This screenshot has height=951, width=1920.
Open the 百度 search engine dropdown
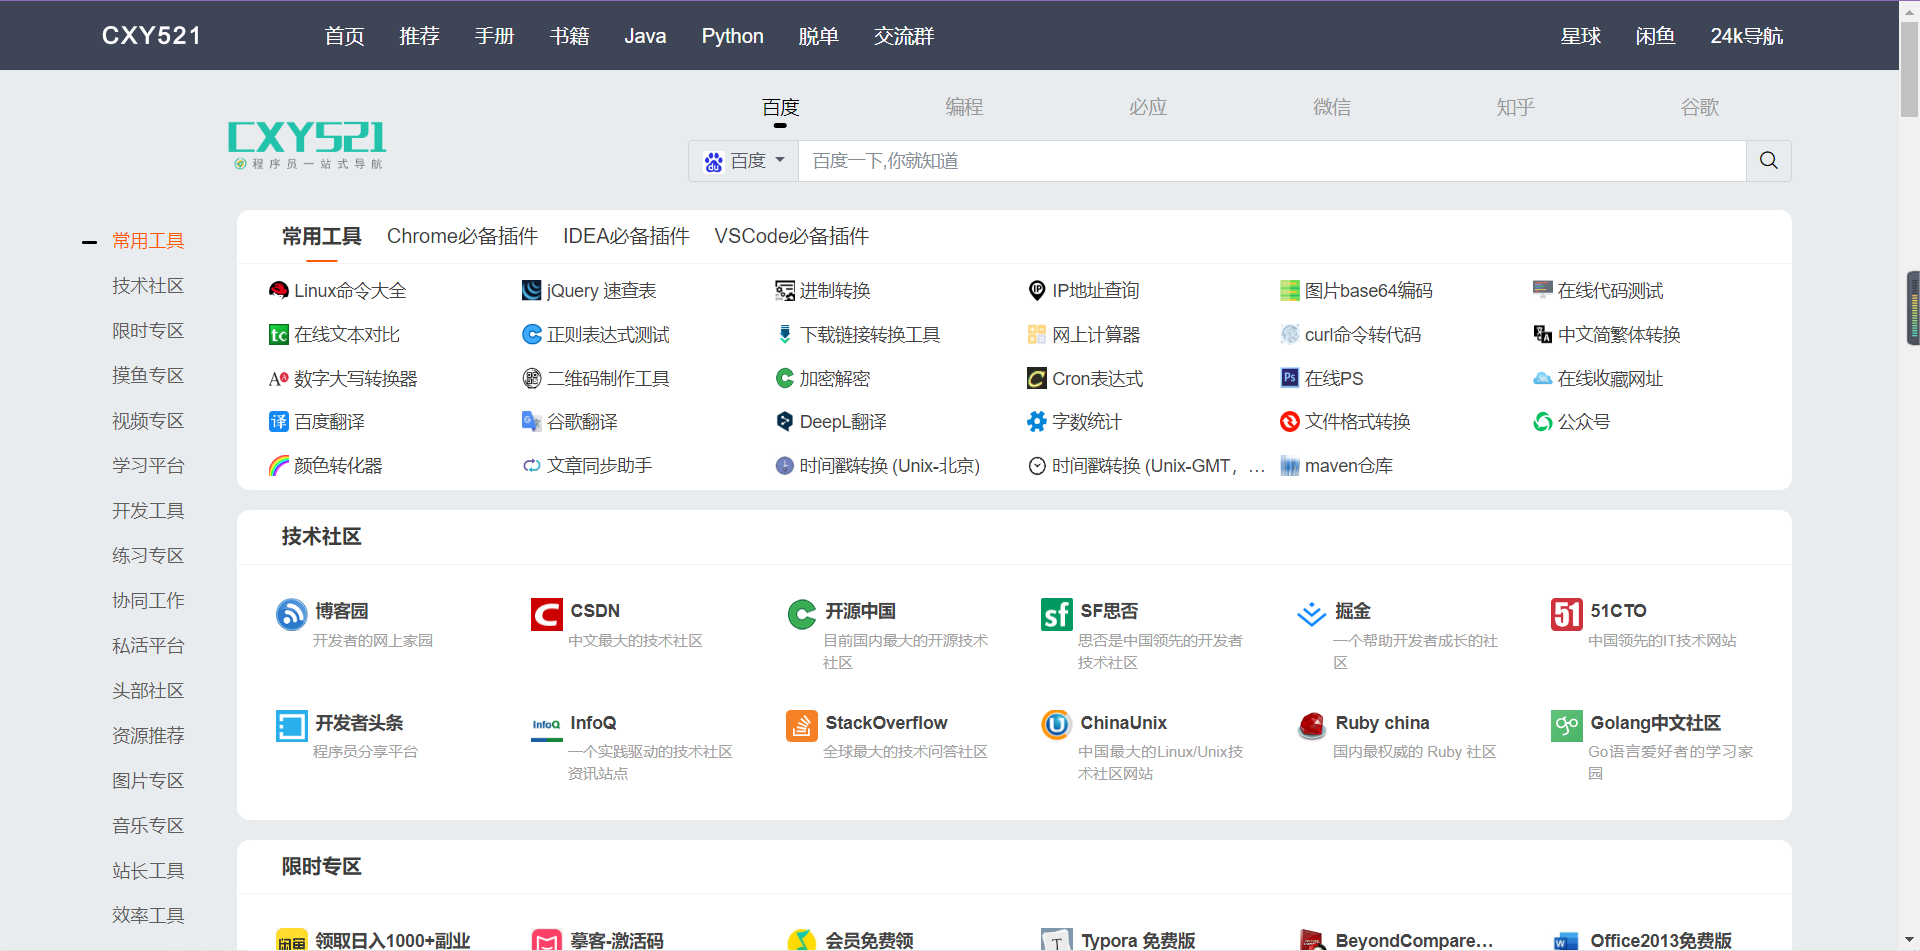[x=744, y=161]
